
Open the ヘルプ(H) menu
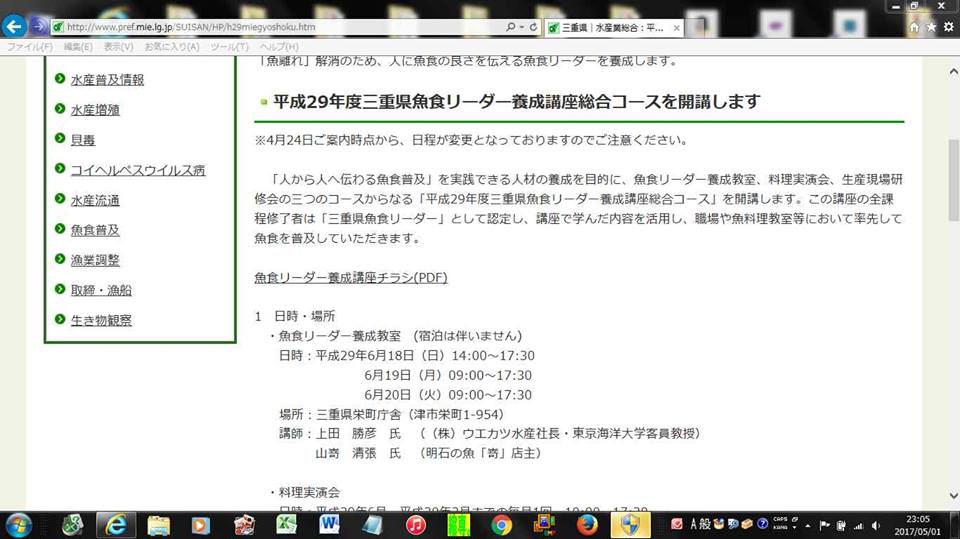tap(279, 47)
